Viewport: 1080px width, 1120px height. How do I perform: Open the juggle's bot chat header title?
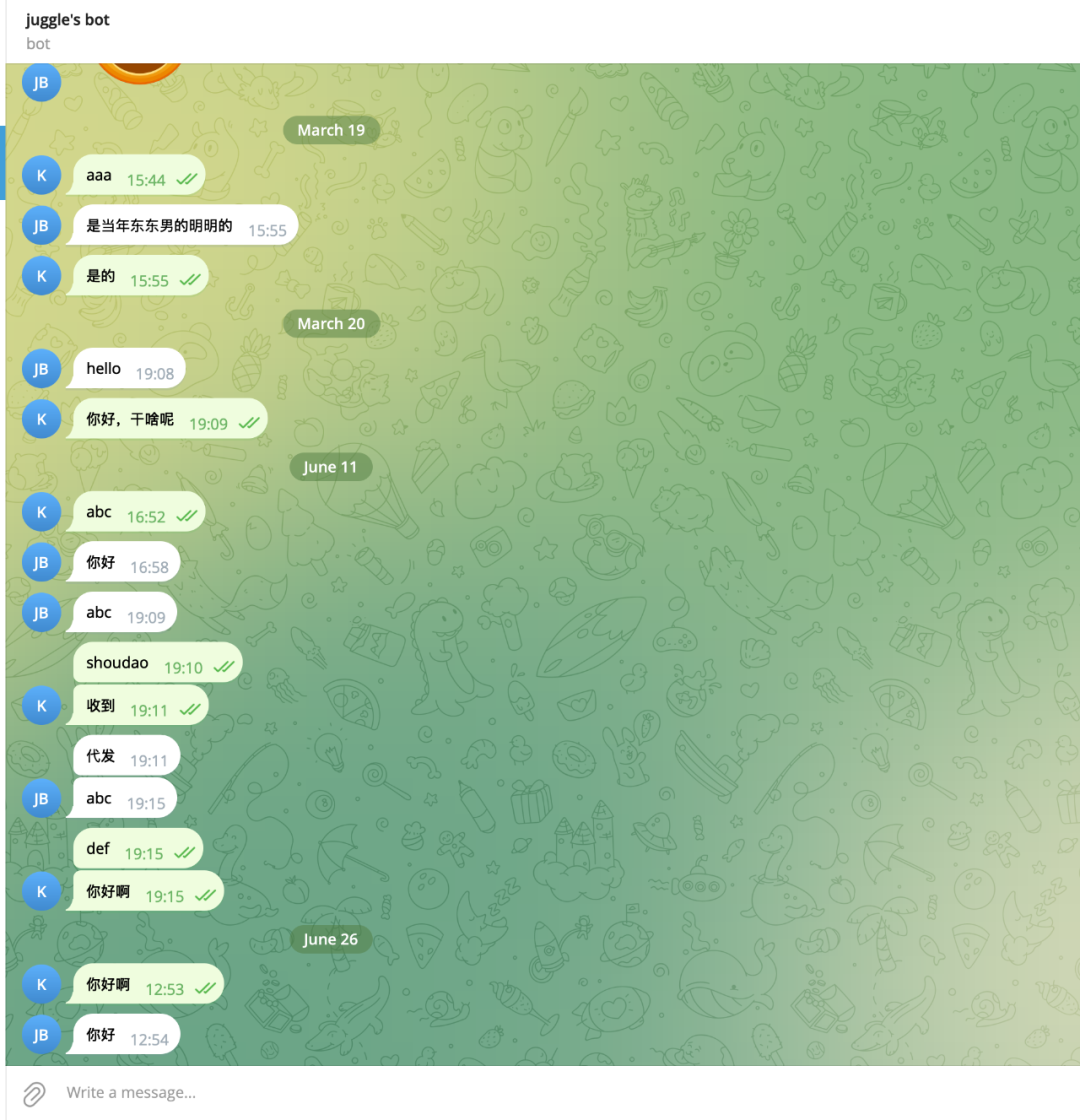pyautogui.click(x=68, y=20)
